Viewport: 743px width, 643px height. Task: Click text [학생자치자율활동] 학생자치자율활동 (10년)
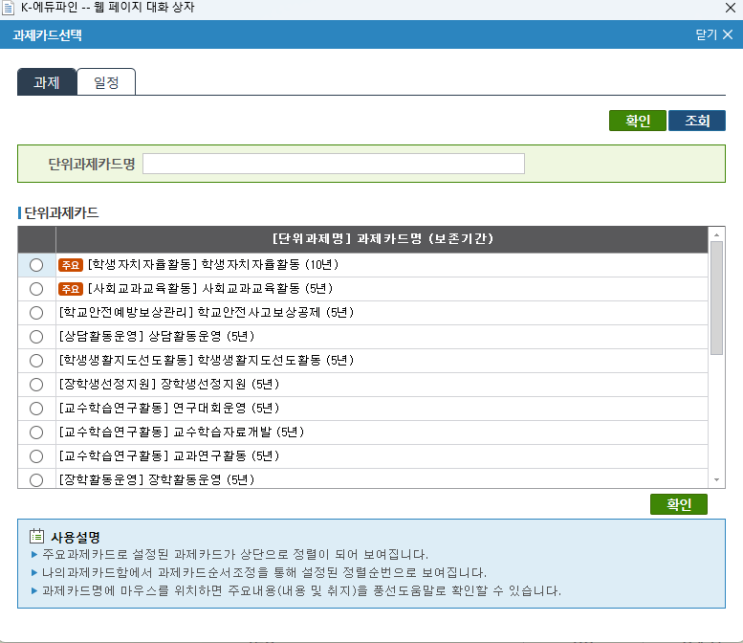(213, 264)
